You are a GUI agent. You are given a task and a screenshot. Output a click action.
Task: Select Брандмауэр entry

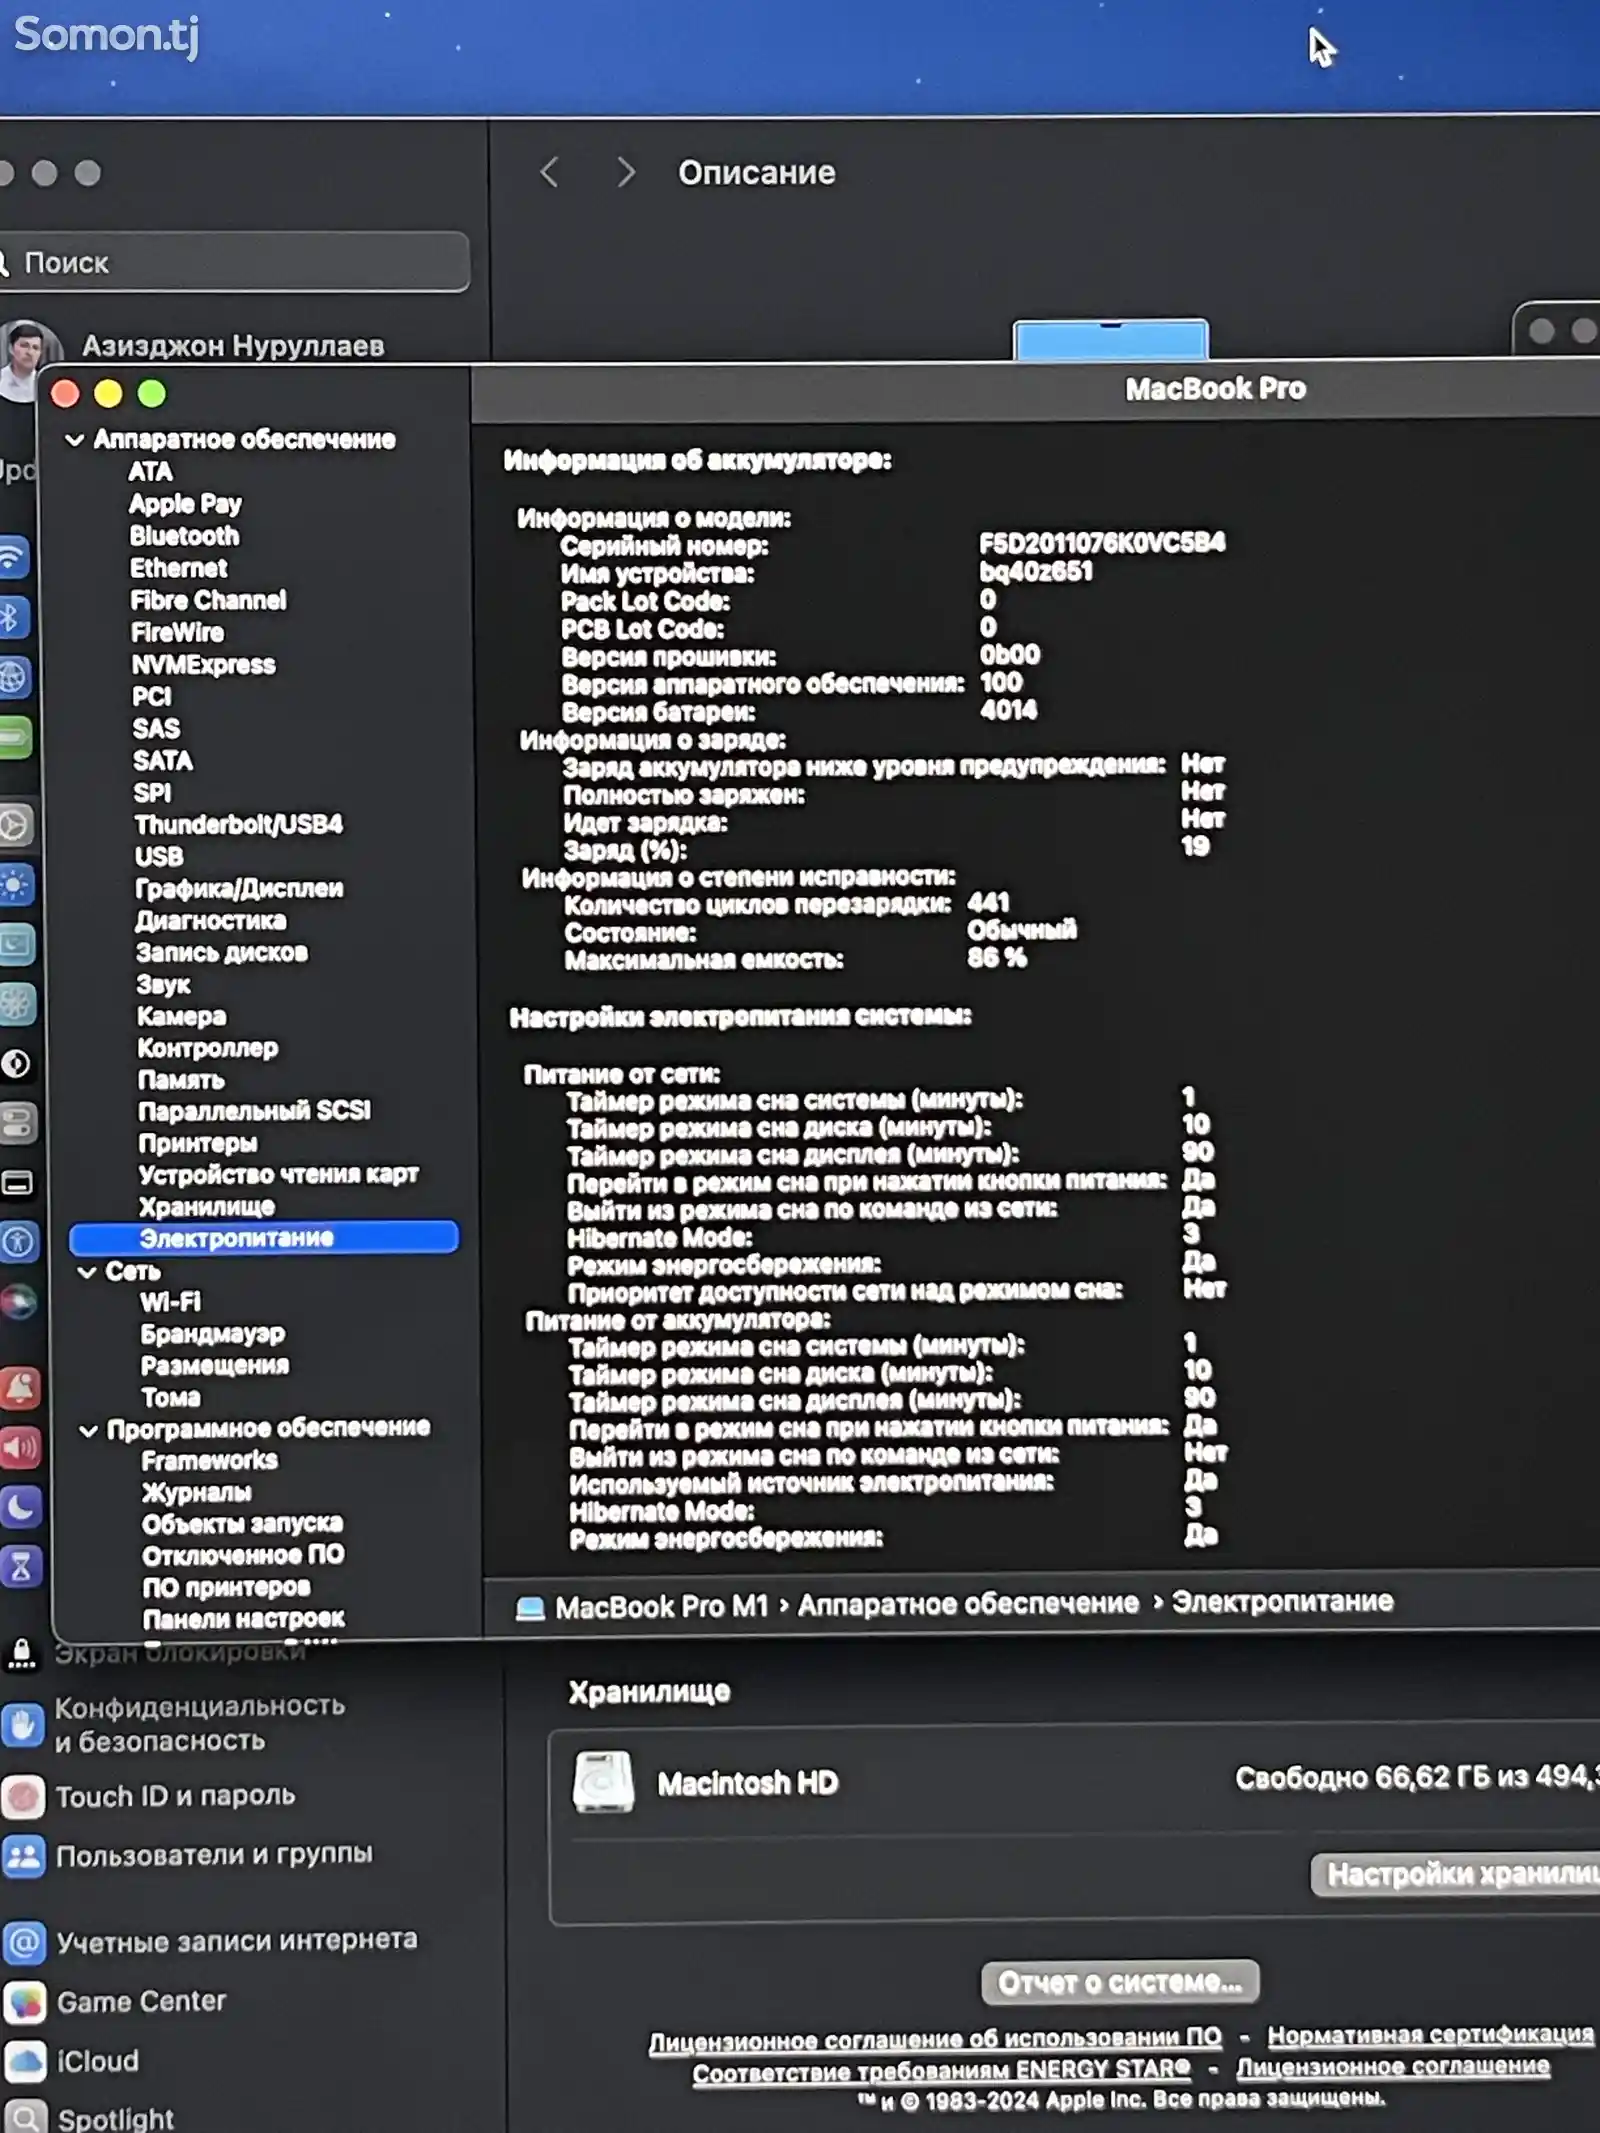pos(212,1334)
